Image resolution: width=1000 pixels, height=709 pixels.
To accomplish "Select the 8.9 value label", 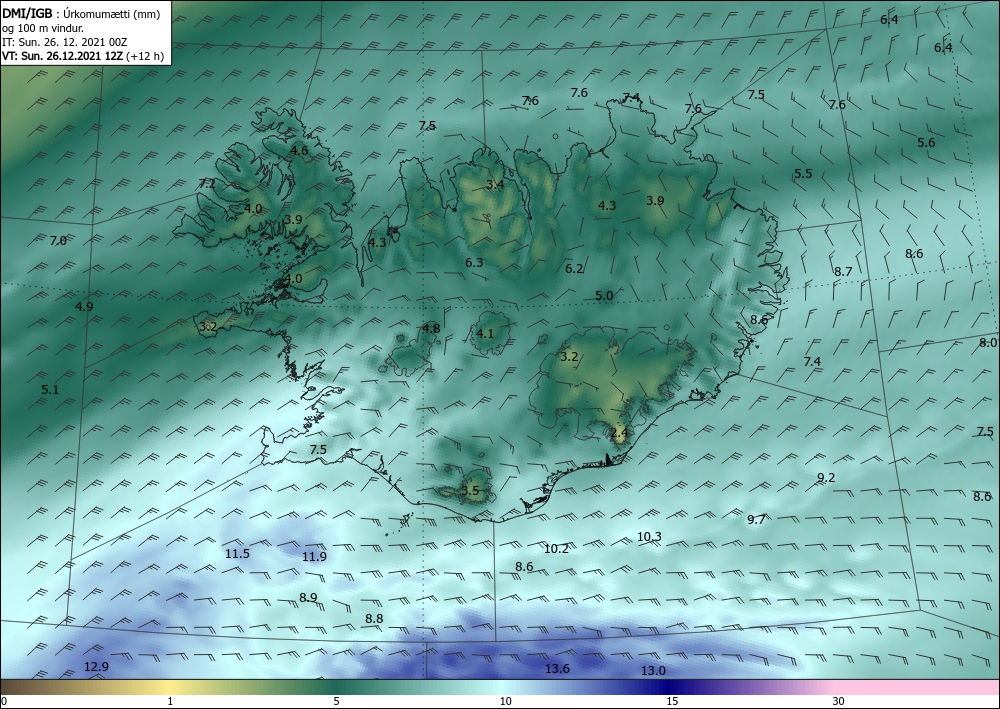I will pyautogui.click(x=308, y=597).
